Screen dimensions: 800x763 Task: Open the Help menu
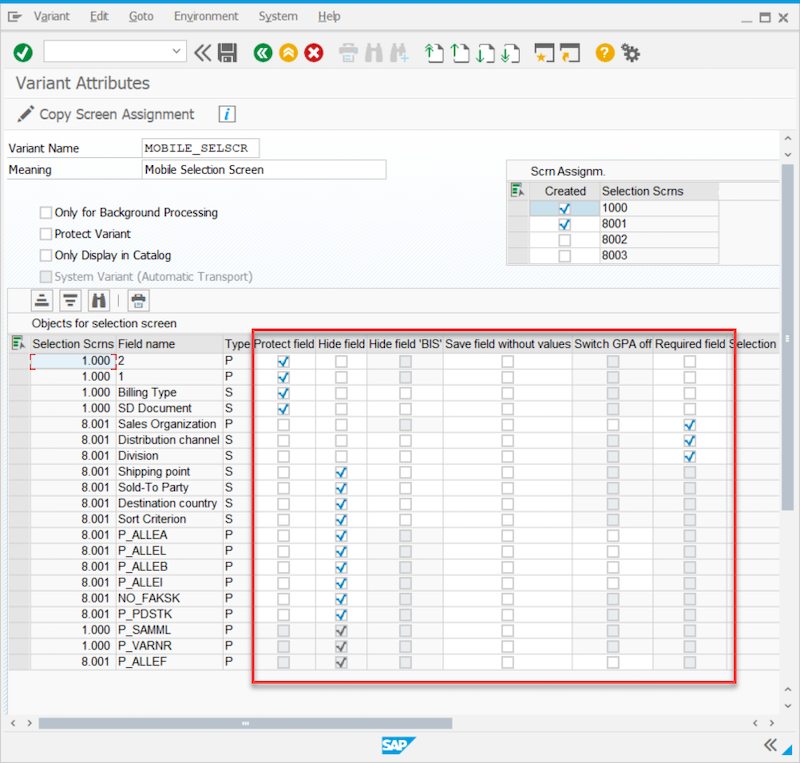click(329, 16)
